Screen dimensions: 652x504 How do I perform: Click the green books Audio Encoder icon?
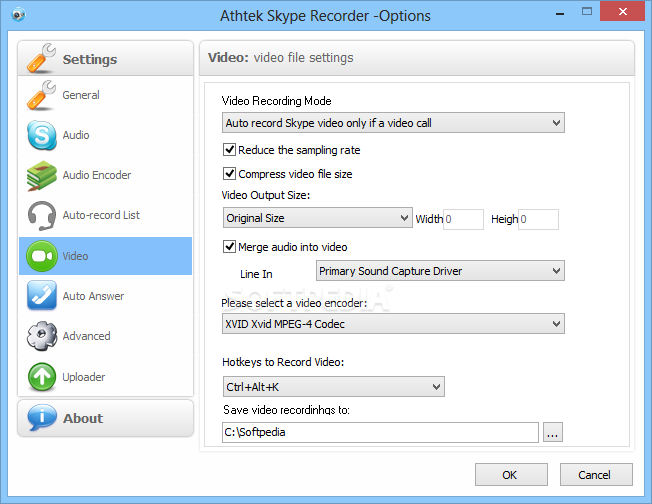pos(42,175)
